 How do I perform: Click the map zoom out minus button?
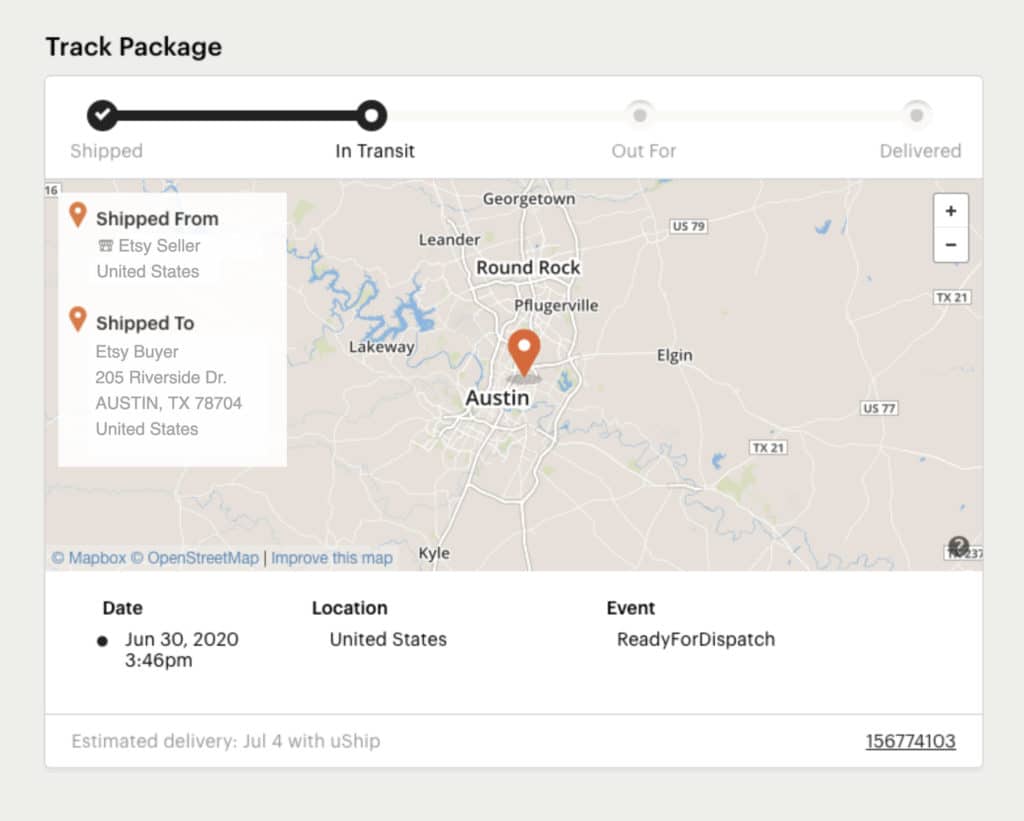point(950,245)
